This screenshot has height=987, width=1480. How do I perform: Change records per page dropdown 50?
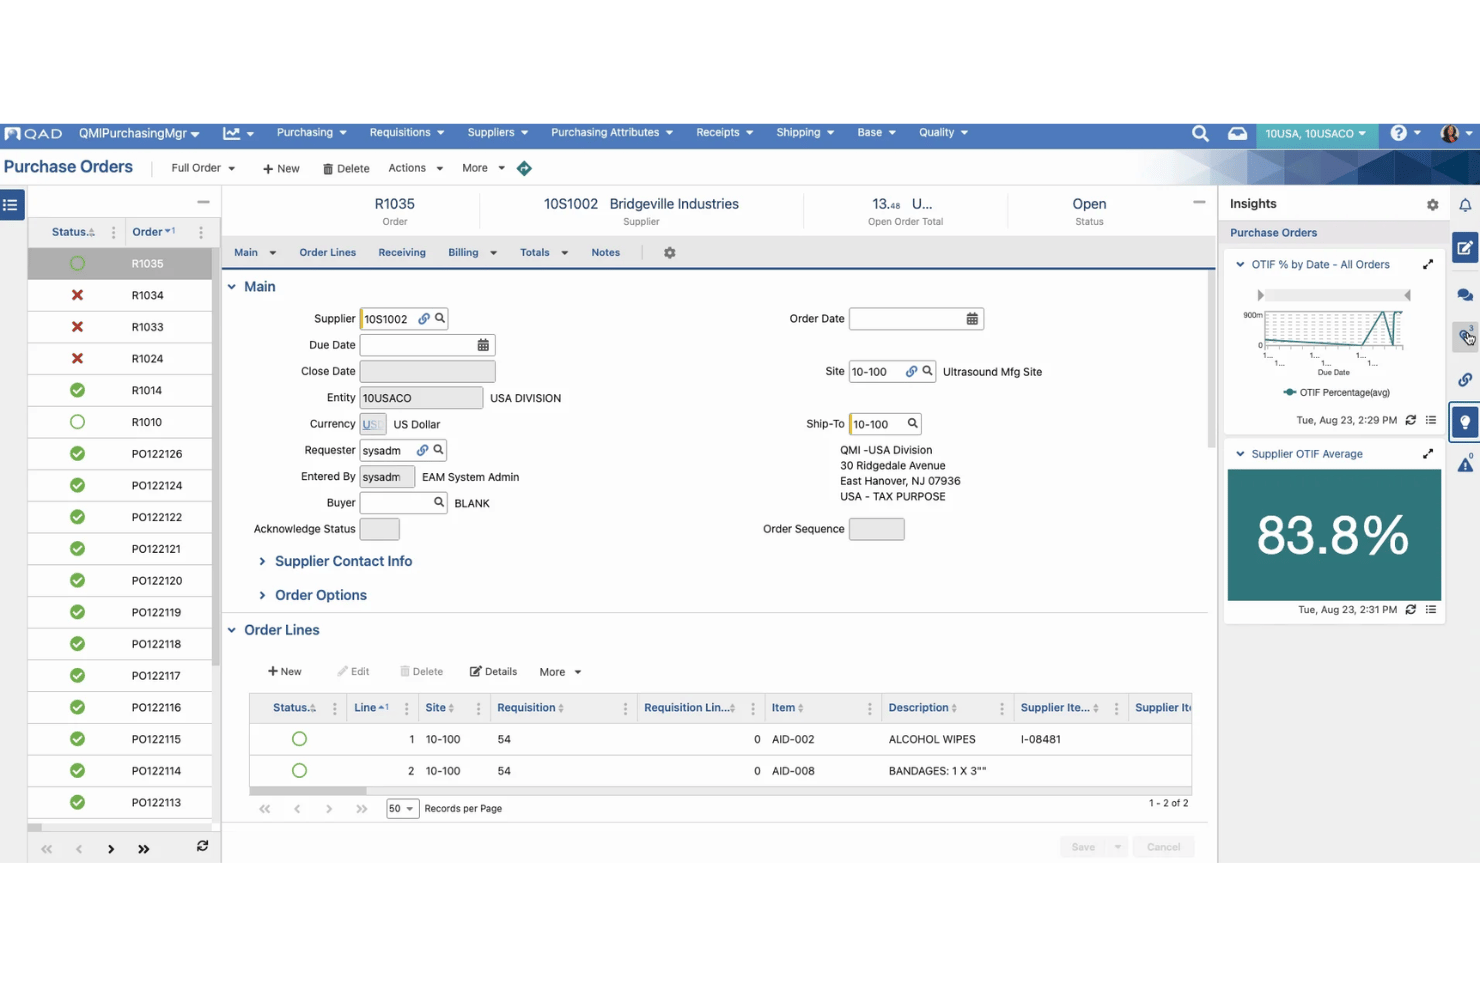click(402, 809)
